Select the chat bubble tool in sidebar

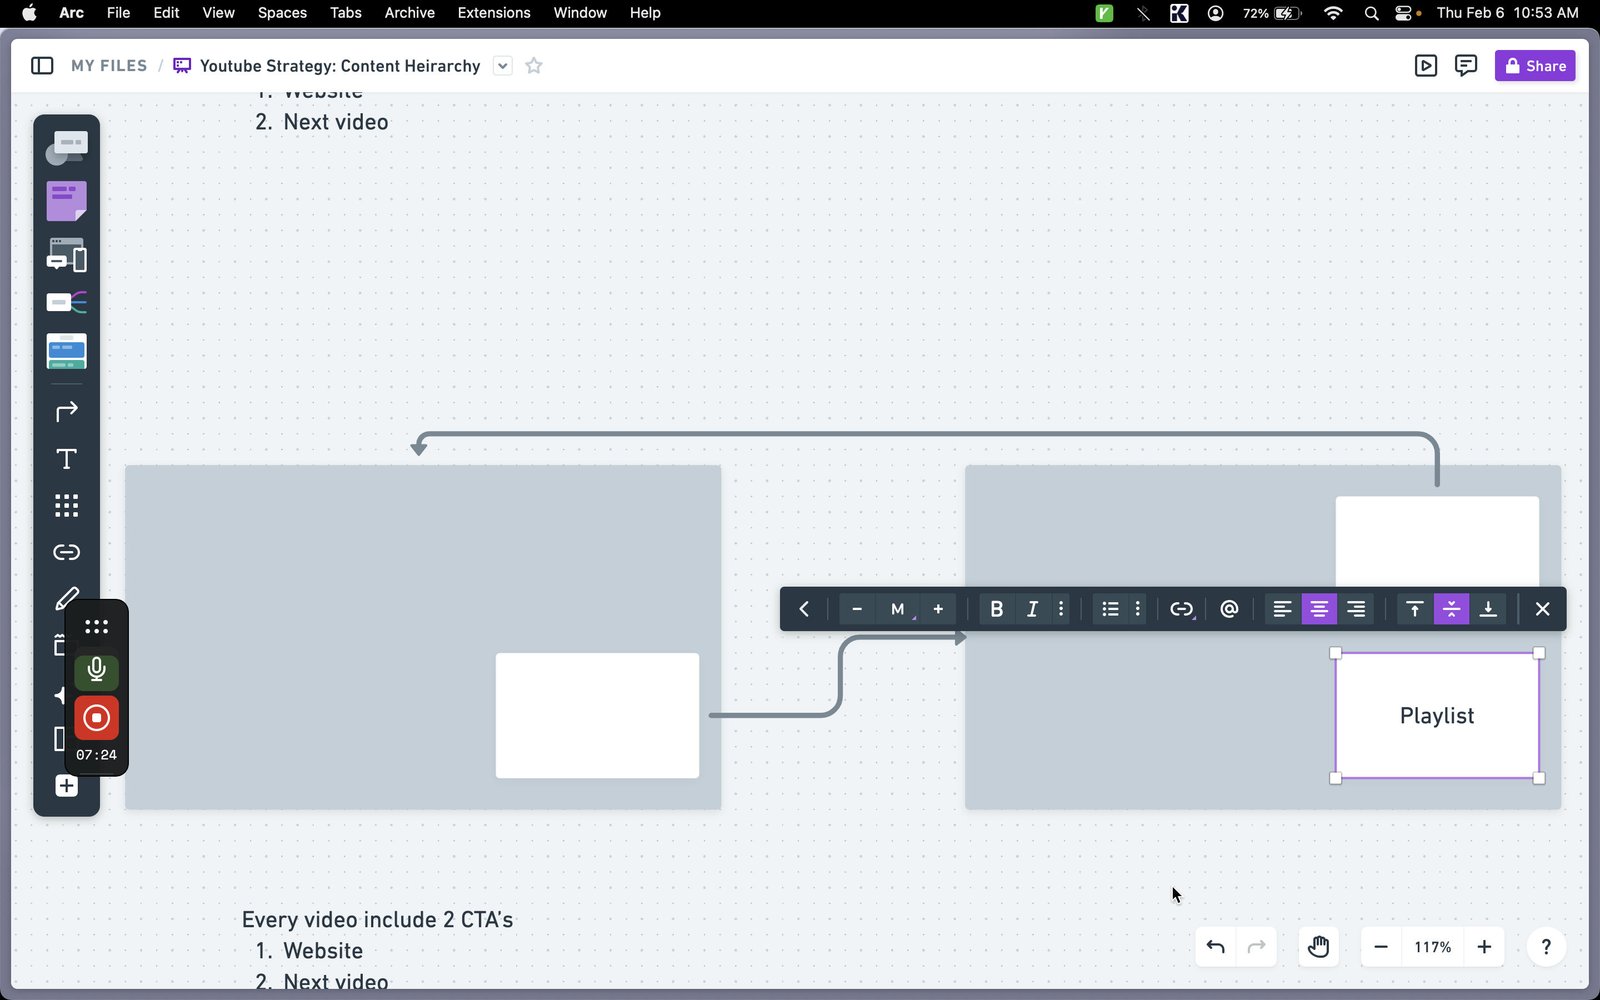click(67, 148)
